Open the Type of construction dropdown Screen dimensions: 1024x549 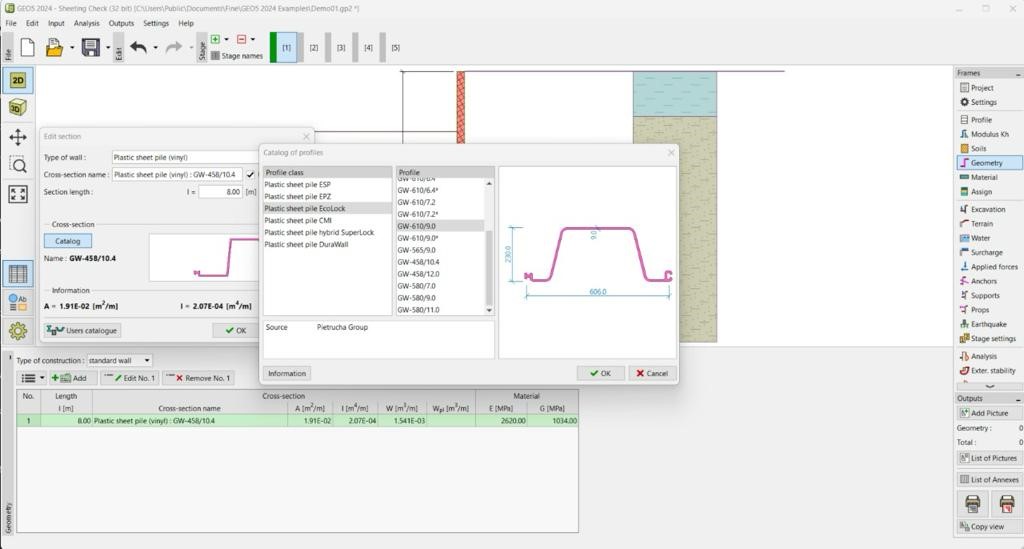[146, 360]
